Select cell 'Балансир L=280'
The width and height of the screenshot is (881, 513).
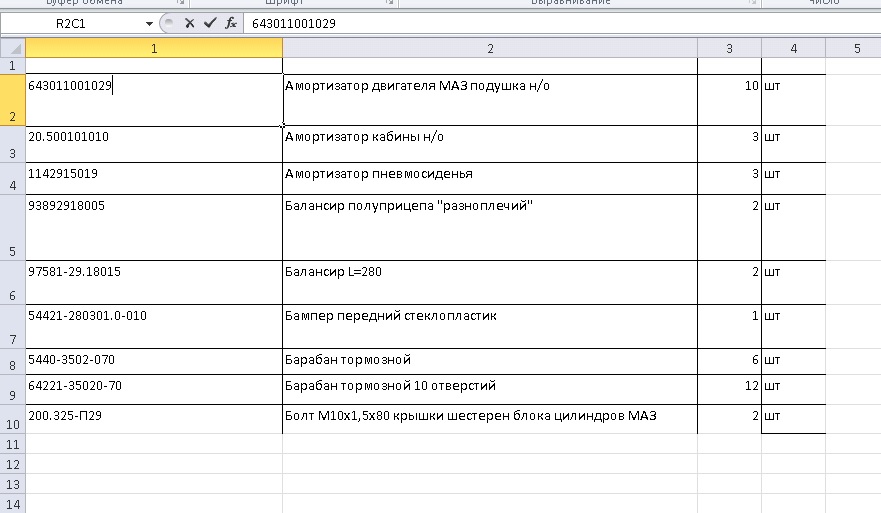click(x=490, y=283)
